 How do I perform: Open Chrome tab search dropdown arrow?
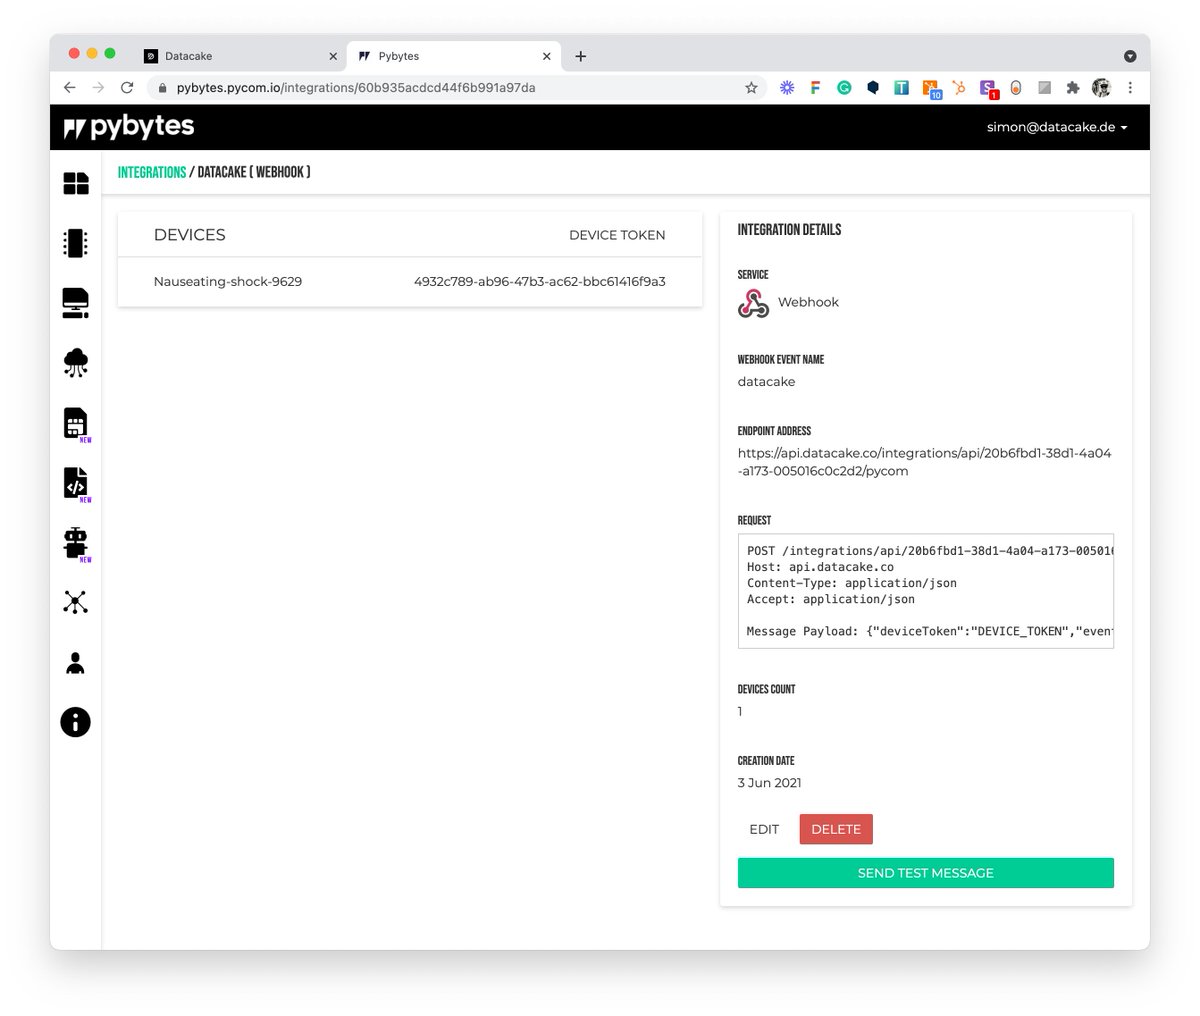1130,56
